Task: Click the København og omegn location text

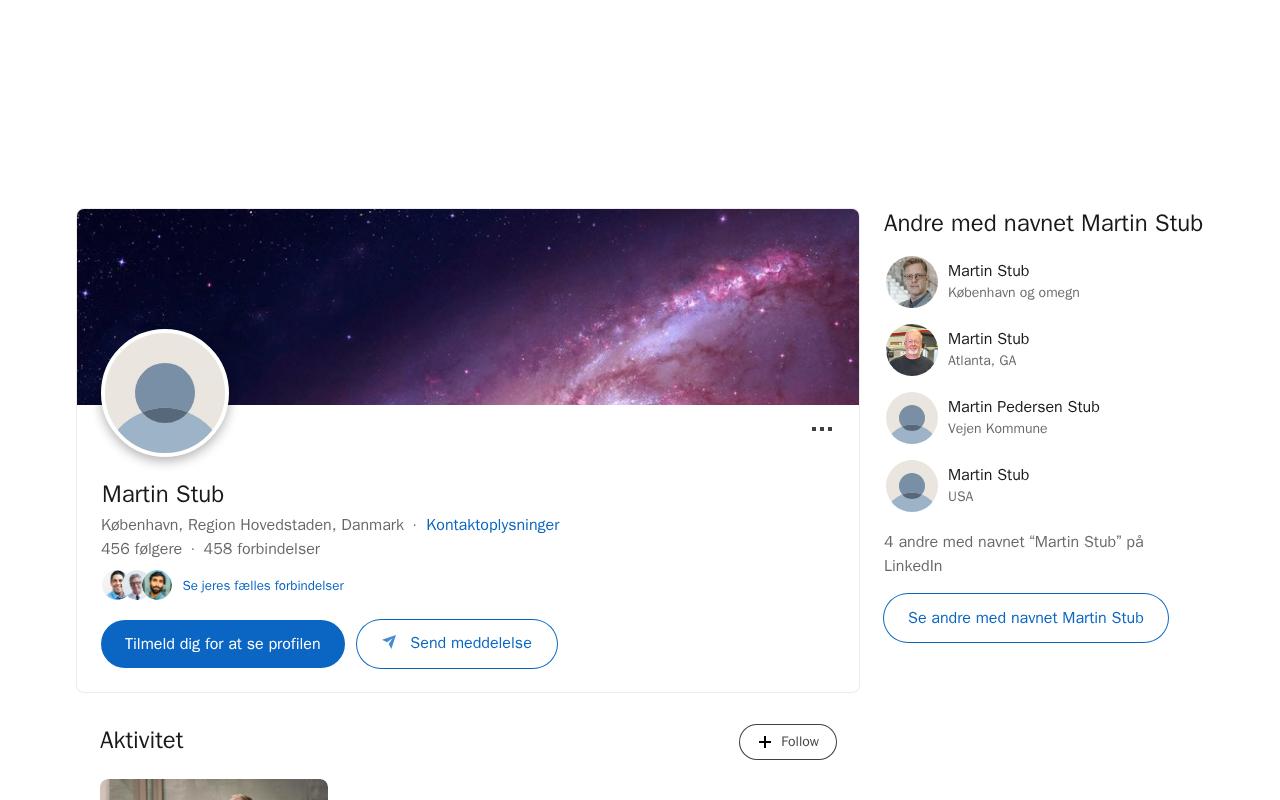Action: point(1014,293)
